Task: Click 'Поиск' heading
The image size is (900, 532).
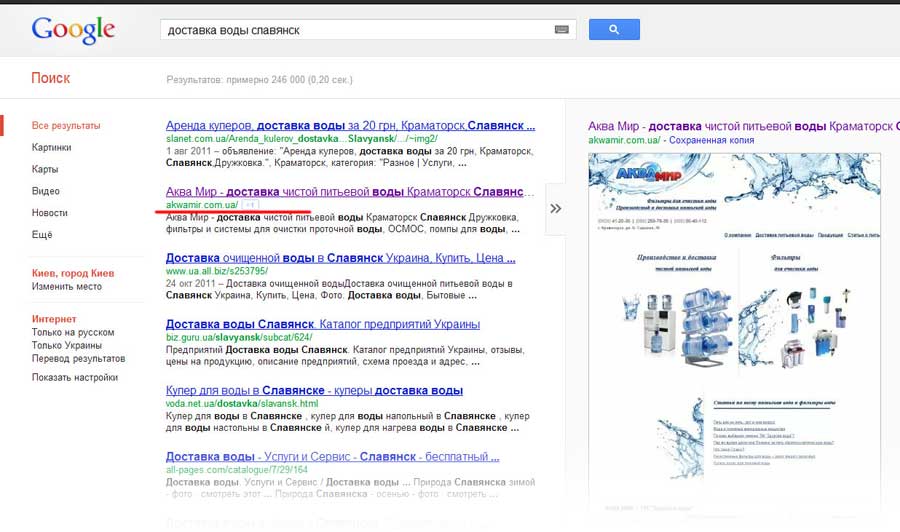Action: click(51, 78)
